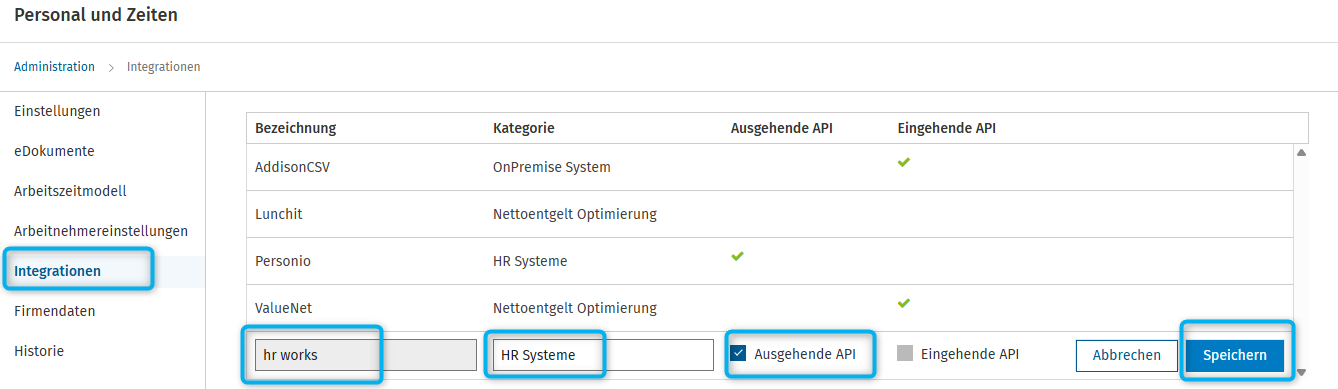
Task: Go to Arbeitszeitmodell settings
Action: click(x=70, y=191)
